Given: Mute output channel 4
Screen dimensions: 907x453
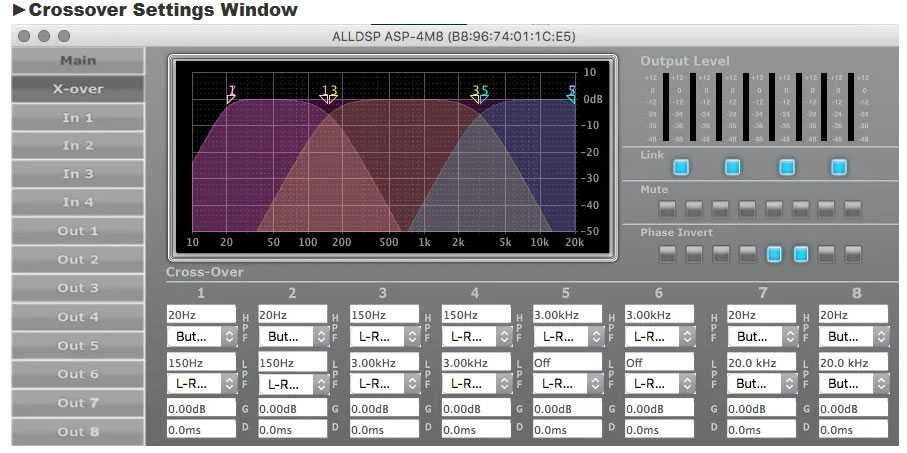Looking at the screenshot, I should [x=747, y=208].
